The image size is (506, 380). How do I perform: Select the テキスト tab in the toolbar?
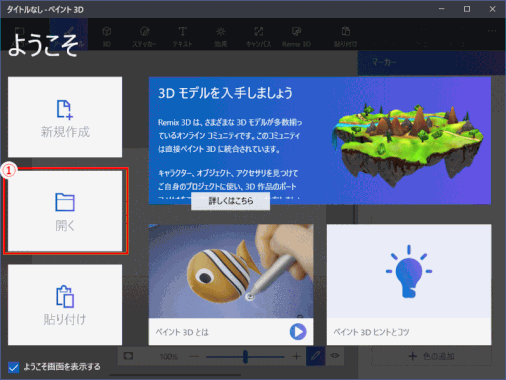pos(182,36)
